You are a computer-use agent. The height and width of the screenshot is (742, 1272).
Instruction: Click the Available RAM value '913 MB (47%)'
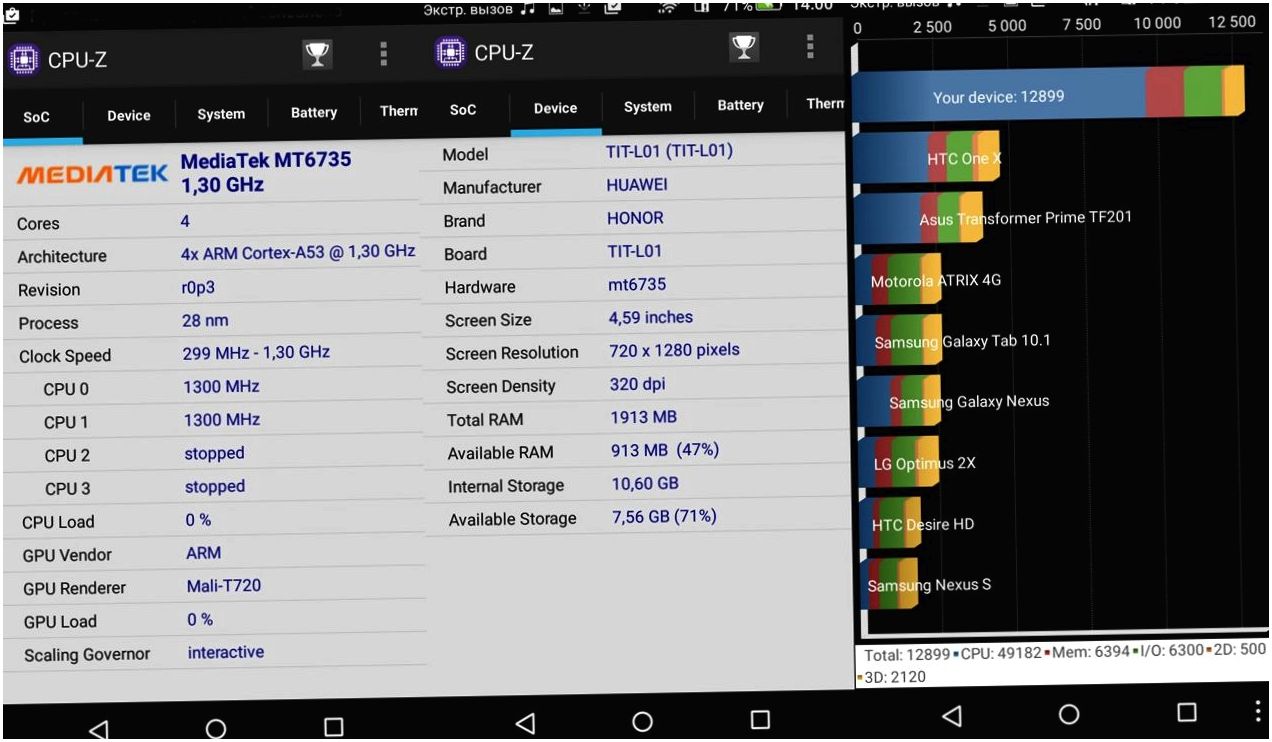pos(665,450)
